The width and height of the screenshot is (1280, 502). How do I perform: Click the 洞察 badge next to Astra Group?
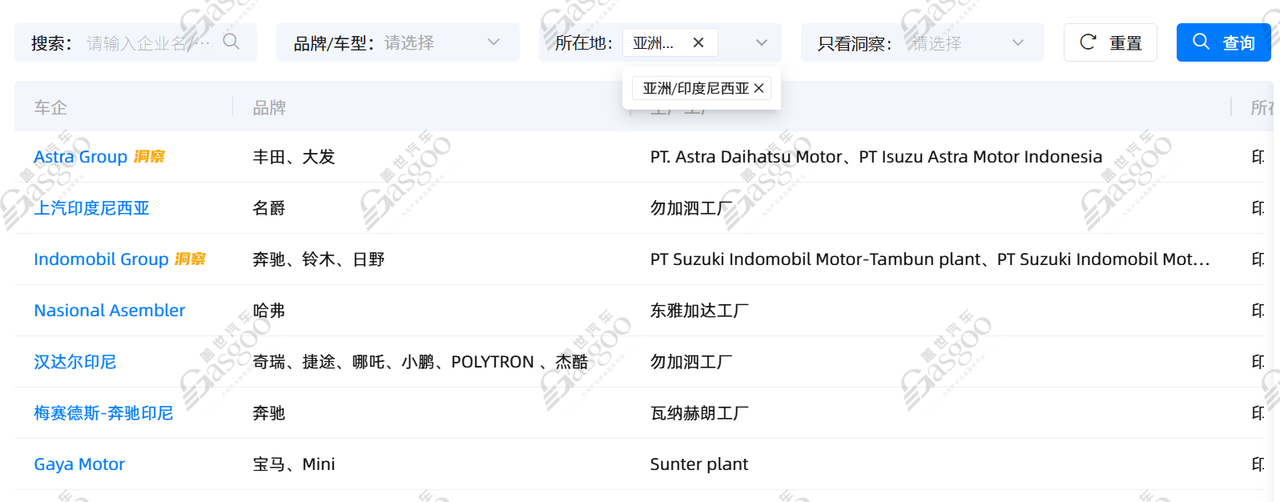click(x=149, y=157)
